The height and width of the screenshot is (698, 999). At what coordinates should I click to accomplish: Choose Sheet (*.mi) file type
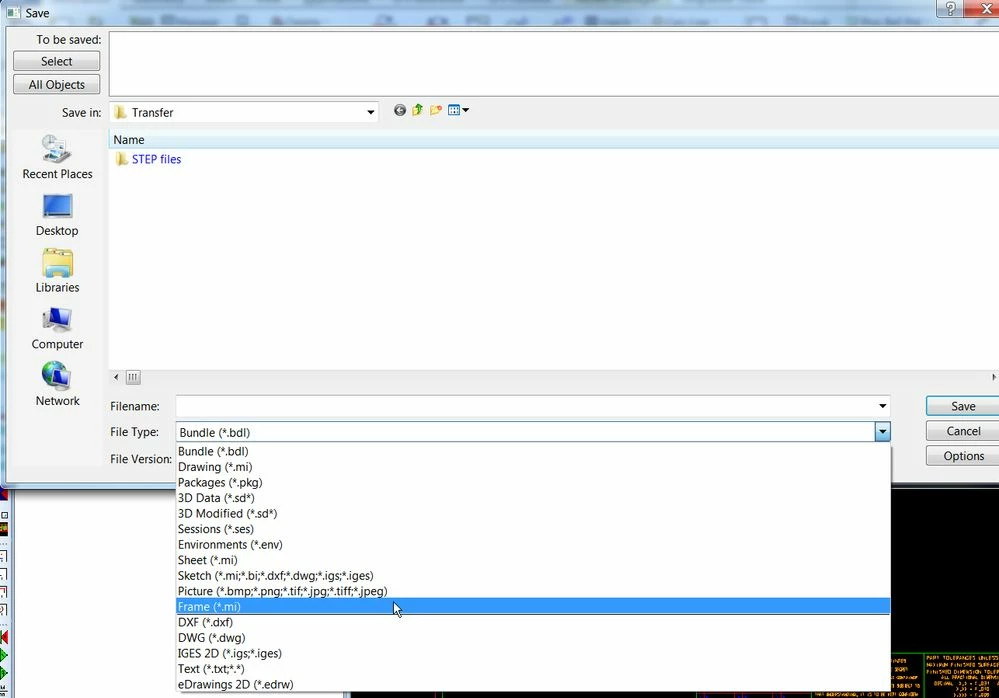pyautogui.click(x=533, y=560)
